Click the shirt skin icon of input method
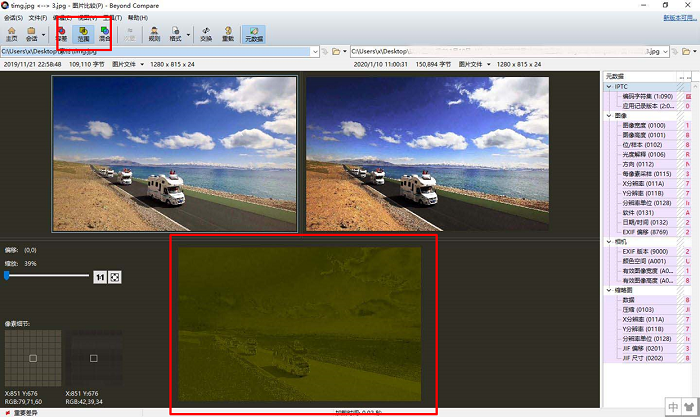The width and height of the screenshot is (700, 417). (x=689, y=407)
